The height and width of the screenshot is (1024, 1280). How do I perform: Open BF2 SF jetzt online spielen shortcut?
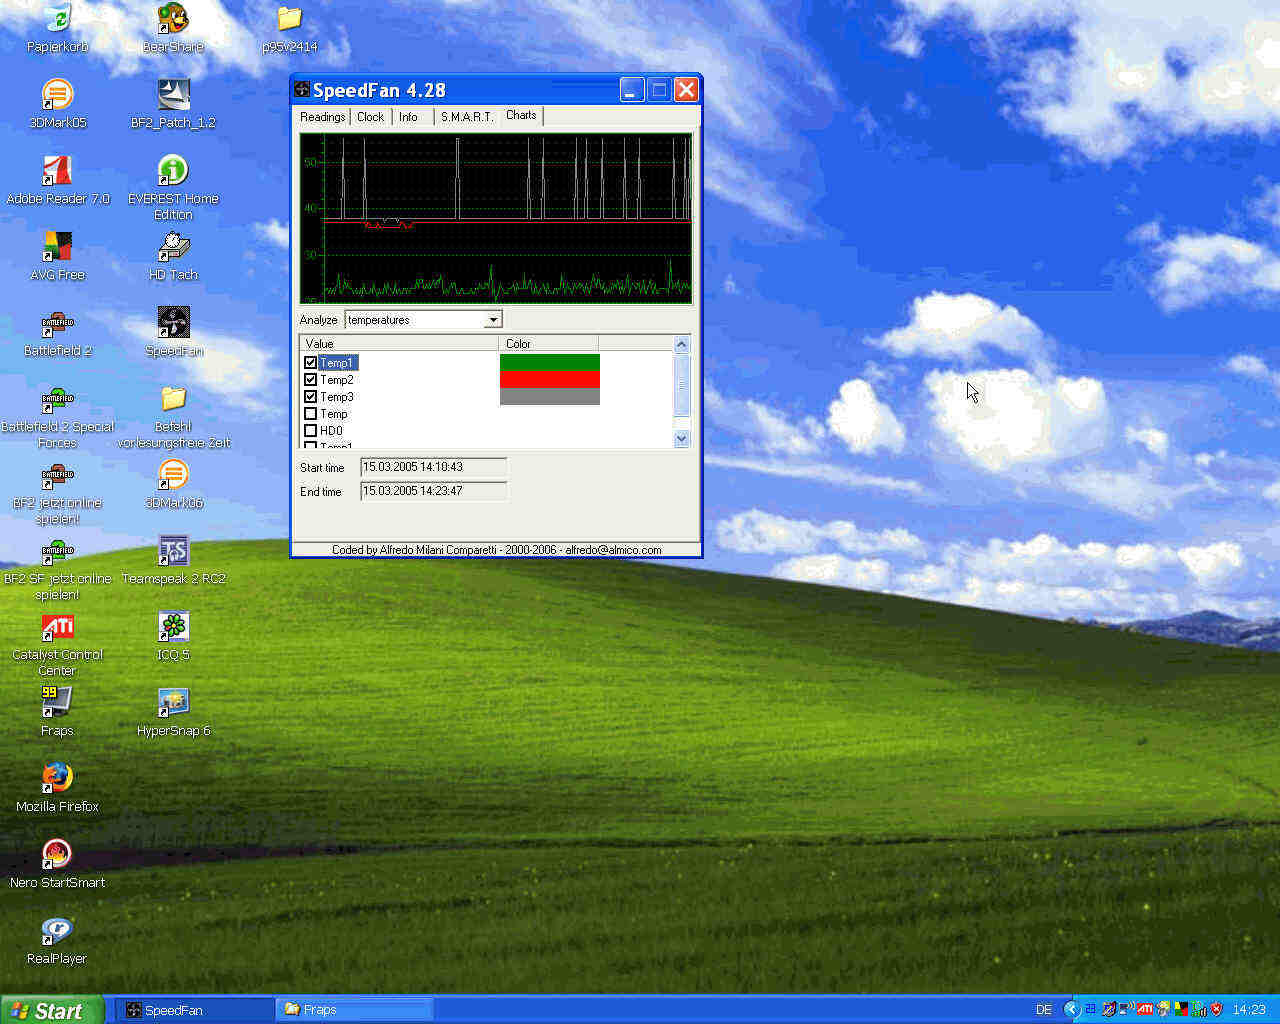57,568
